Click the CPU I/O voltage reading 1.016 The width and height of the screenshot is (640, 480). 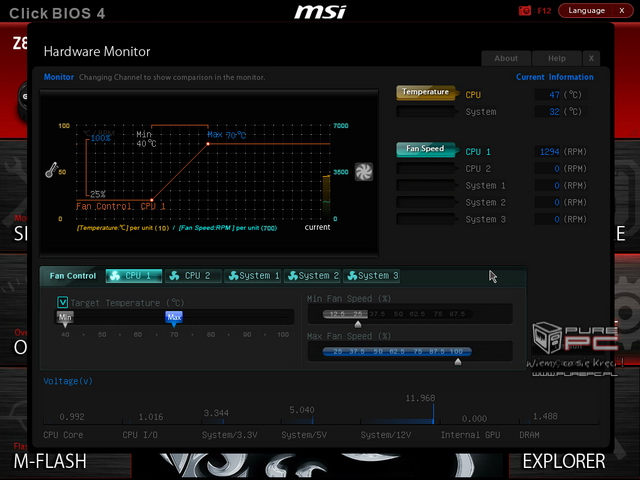click(x=151, y=417)
